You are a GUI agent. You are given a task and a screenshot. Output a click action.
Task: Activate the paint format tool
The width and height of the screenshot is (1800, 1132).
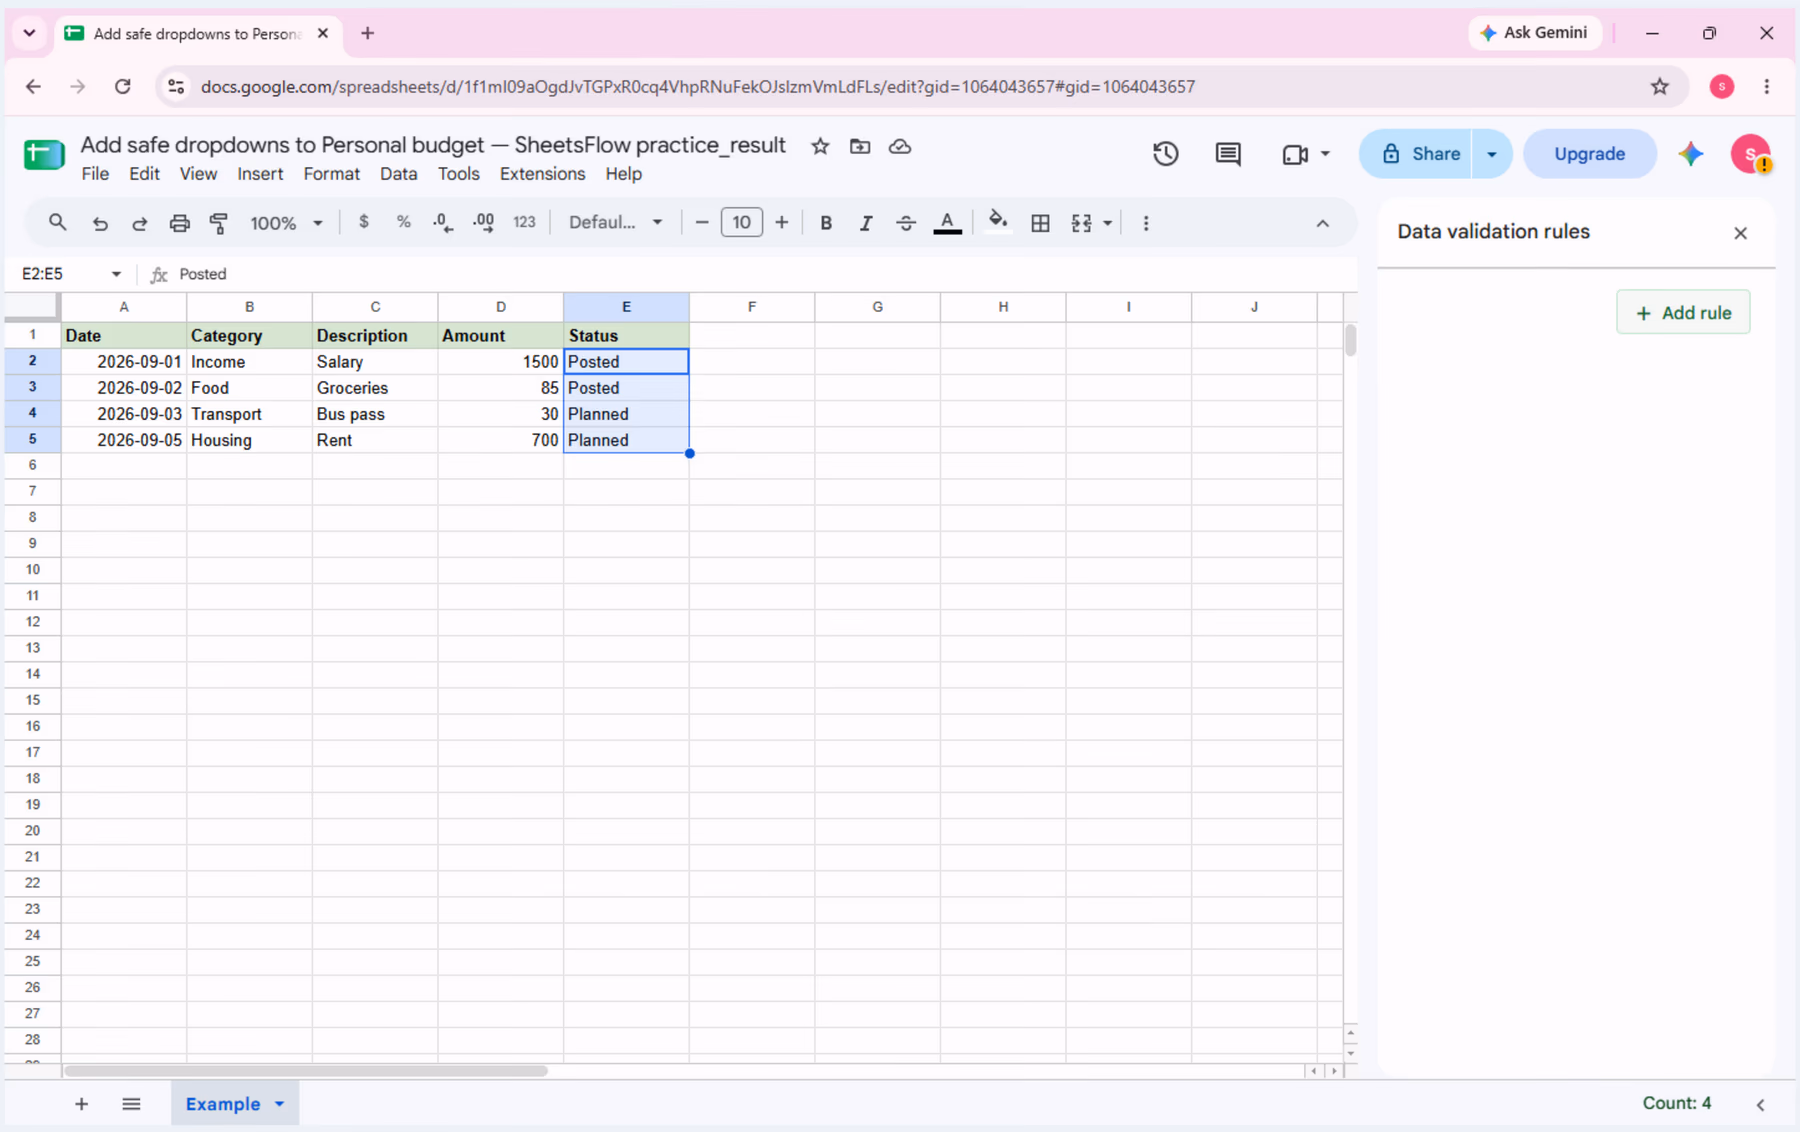(219, 223)
